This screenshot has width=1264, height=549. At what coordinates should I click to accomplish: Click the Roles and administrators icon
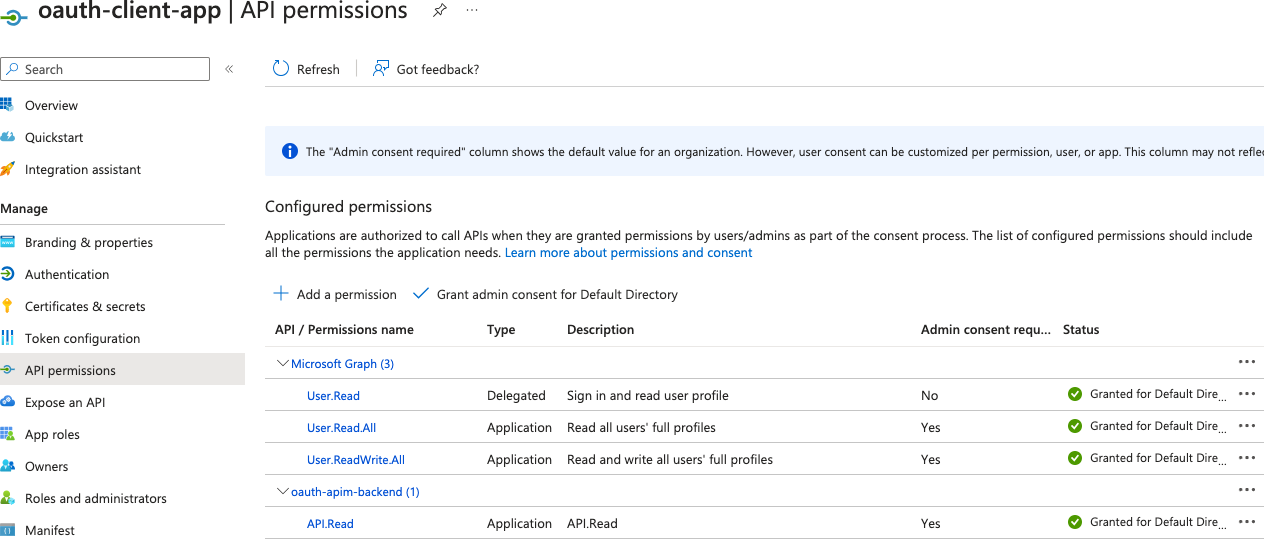click(x=7, y=498)
